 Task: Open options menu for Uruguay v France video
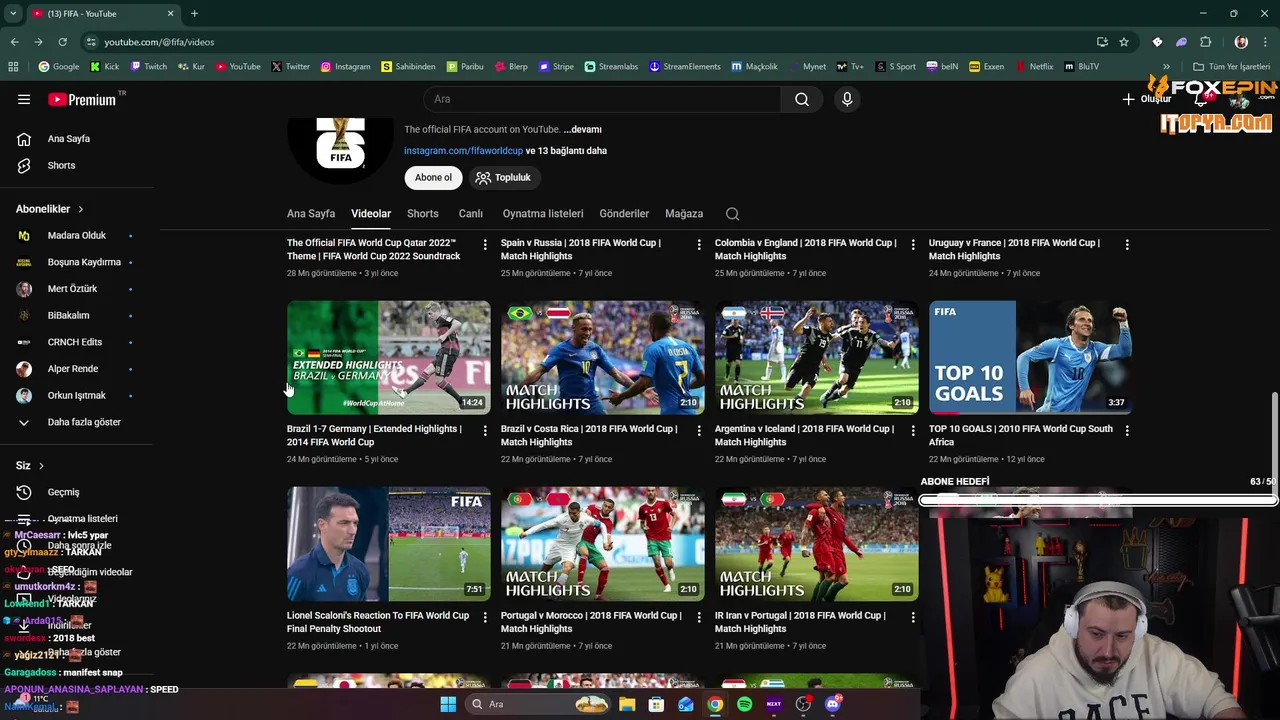tap(1127, 244)
